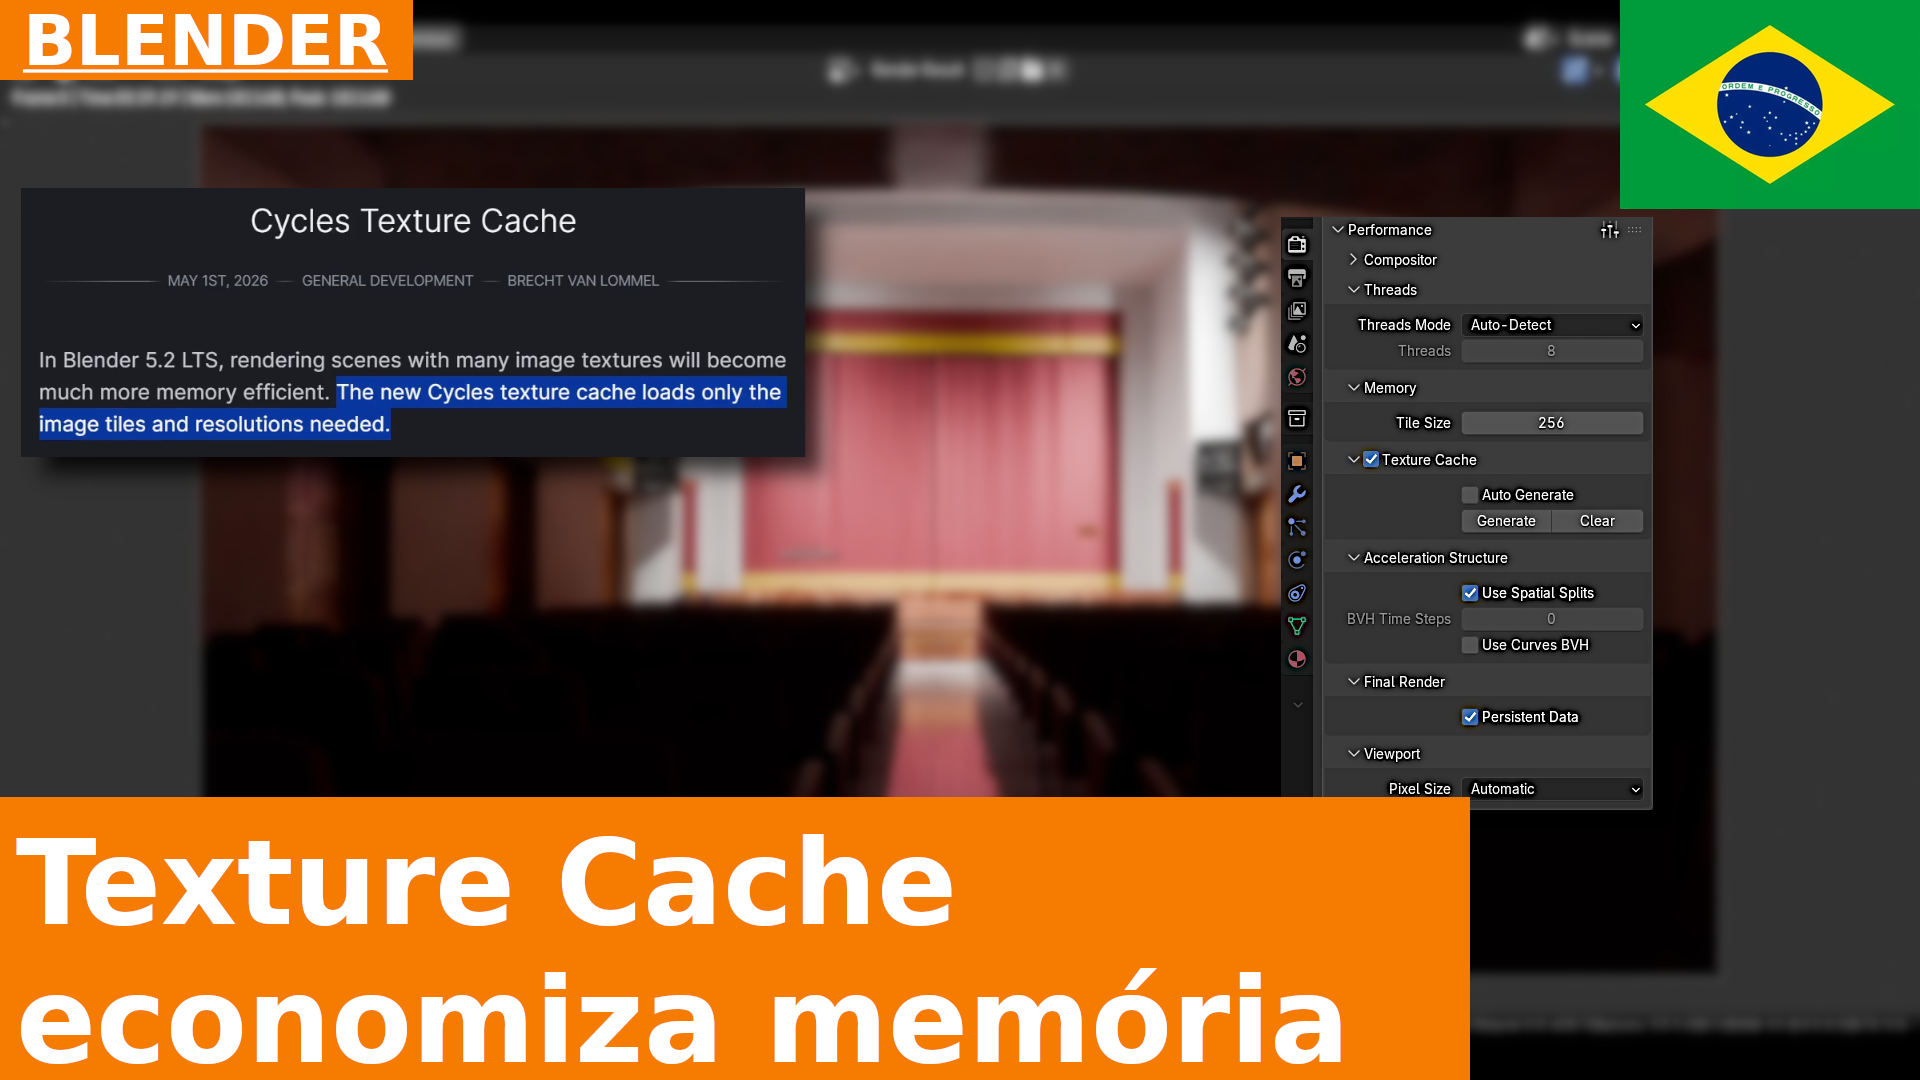Disable the Texture Cache checkbox
This screenshot has width=1920, height=1080.
coord(1371,460)
